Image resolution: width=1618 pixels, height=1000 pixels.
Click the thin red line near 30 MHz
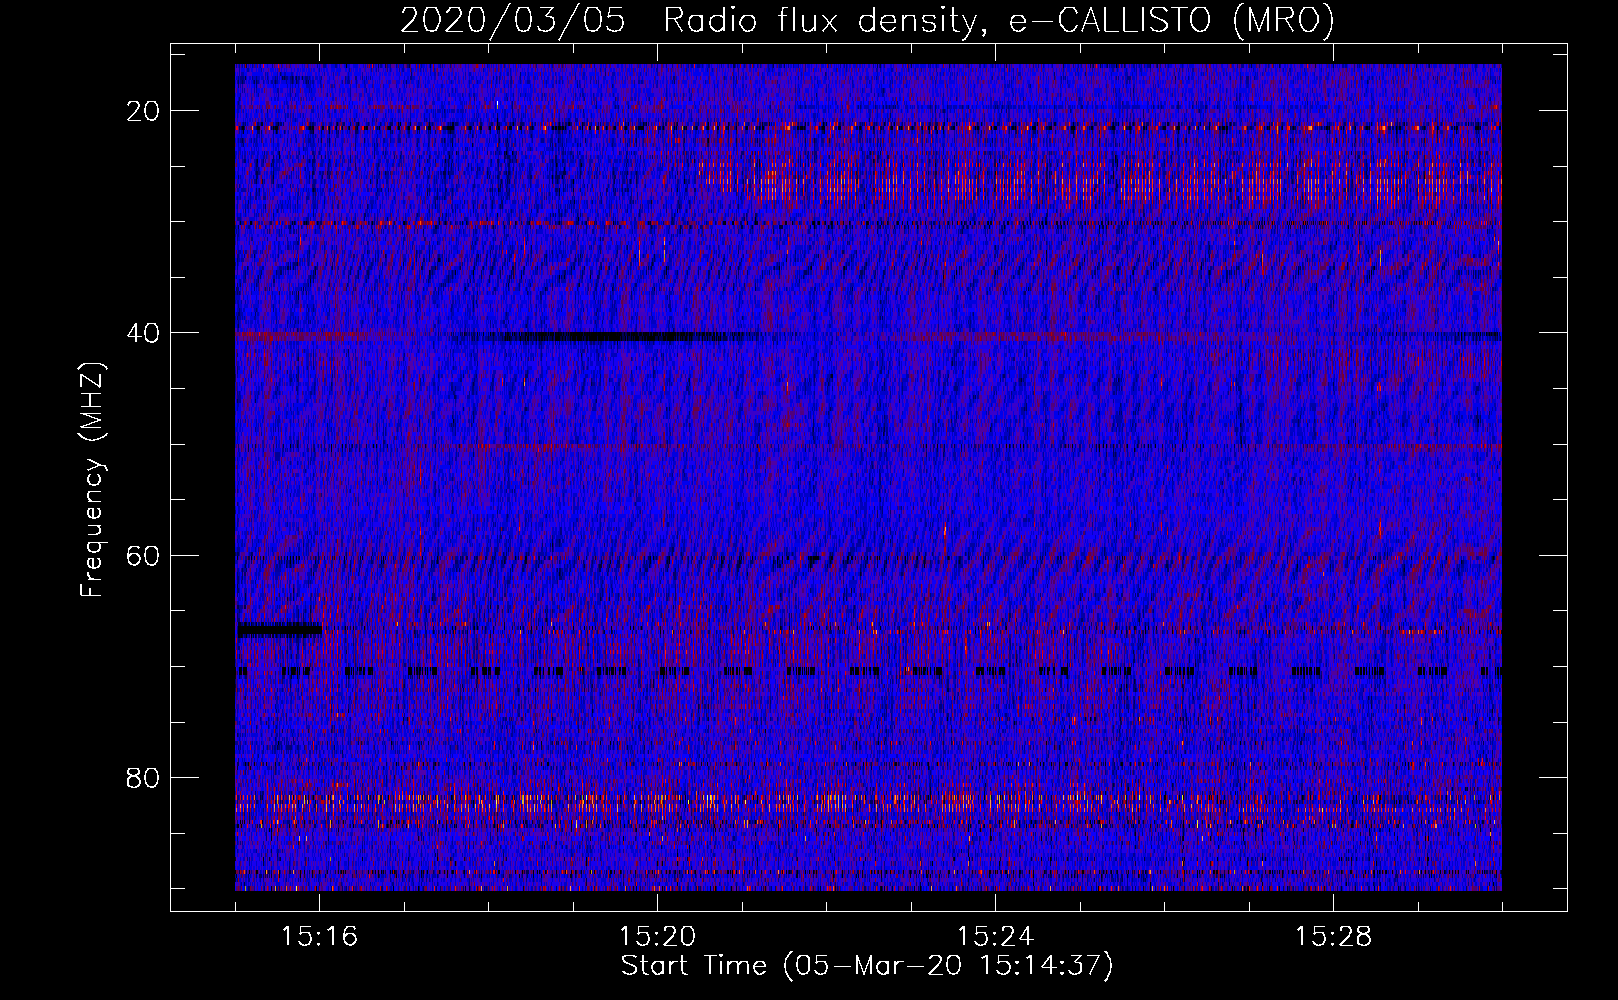tap(868, 224)
